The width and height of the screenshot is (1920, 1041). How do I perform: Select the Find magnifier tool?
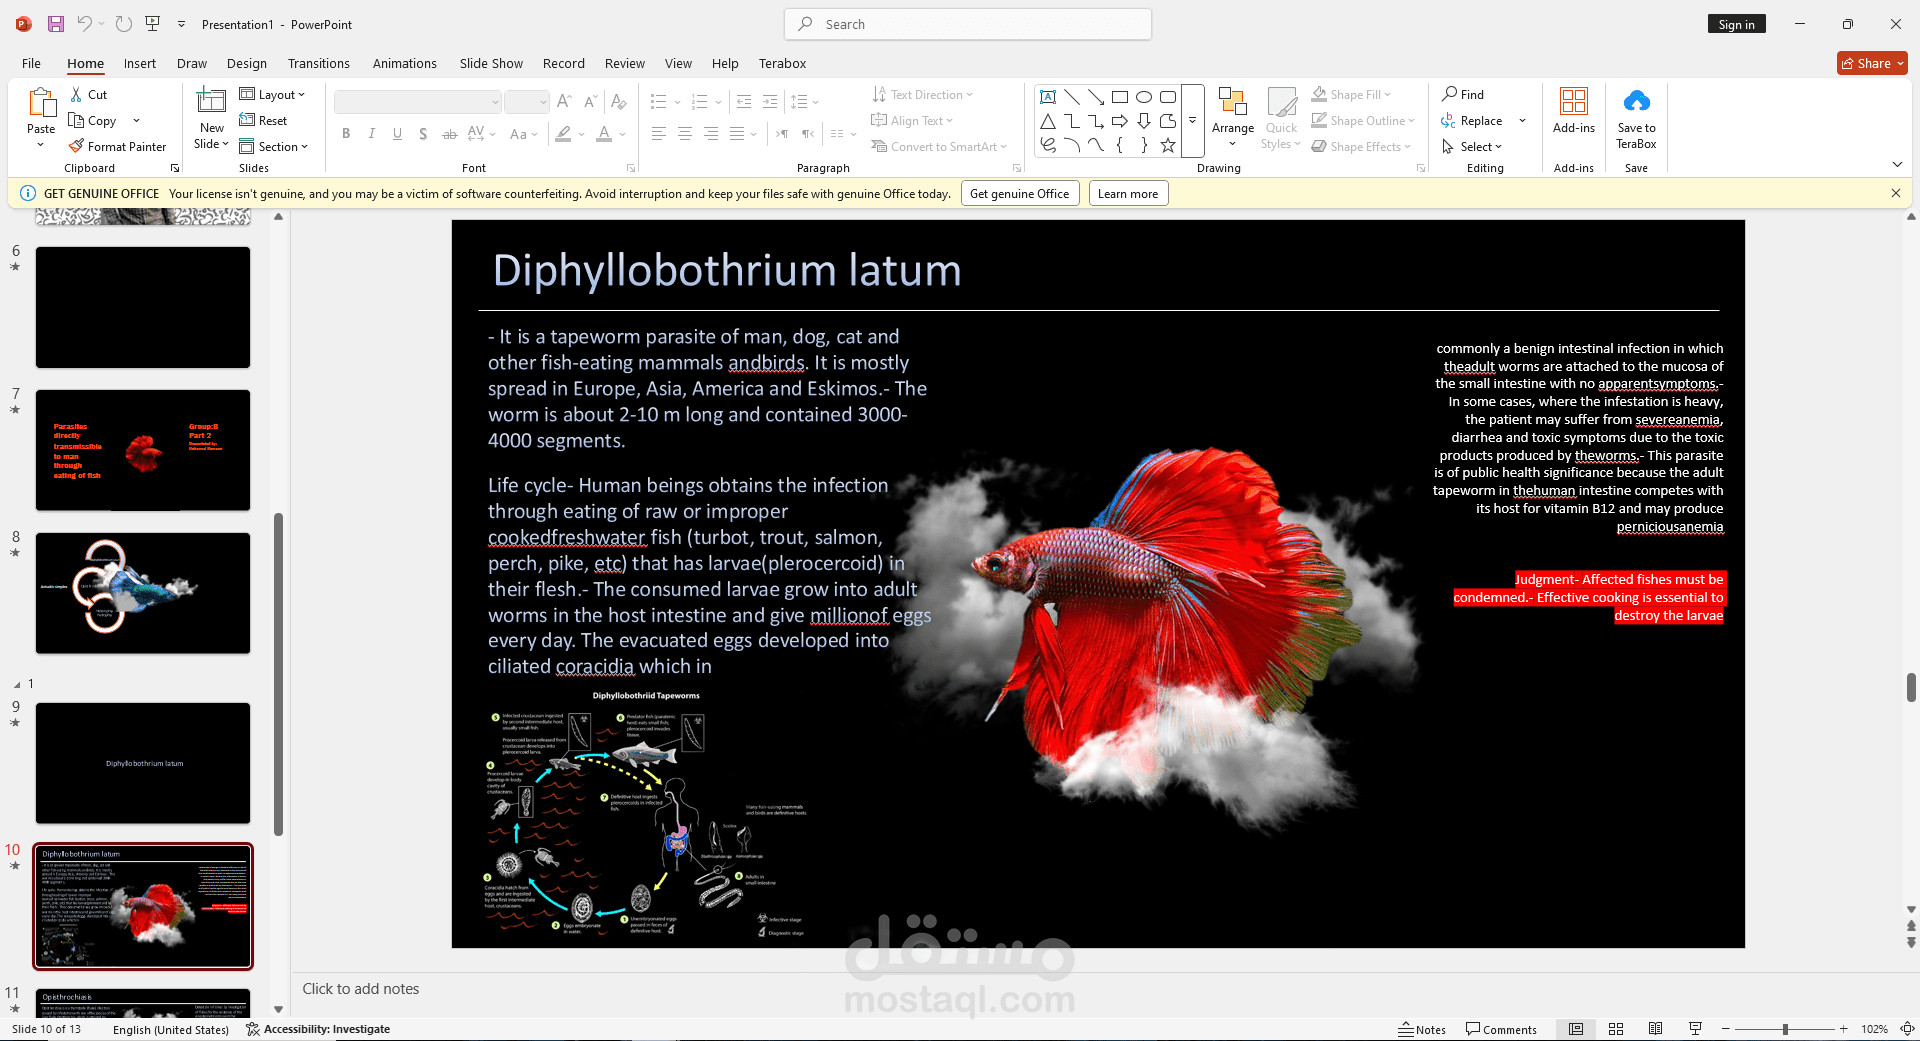coord(1450,94)
